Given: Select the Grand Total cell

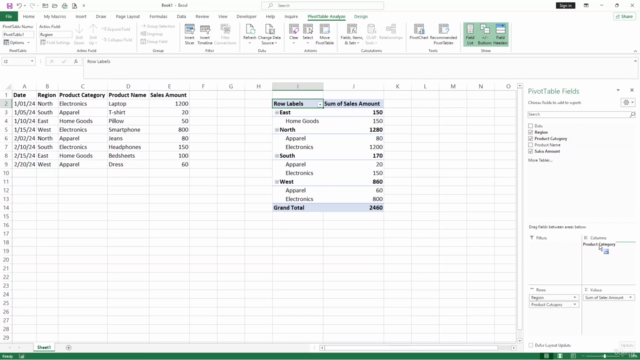Looking at the screenshot, I should tap(298, 208).
